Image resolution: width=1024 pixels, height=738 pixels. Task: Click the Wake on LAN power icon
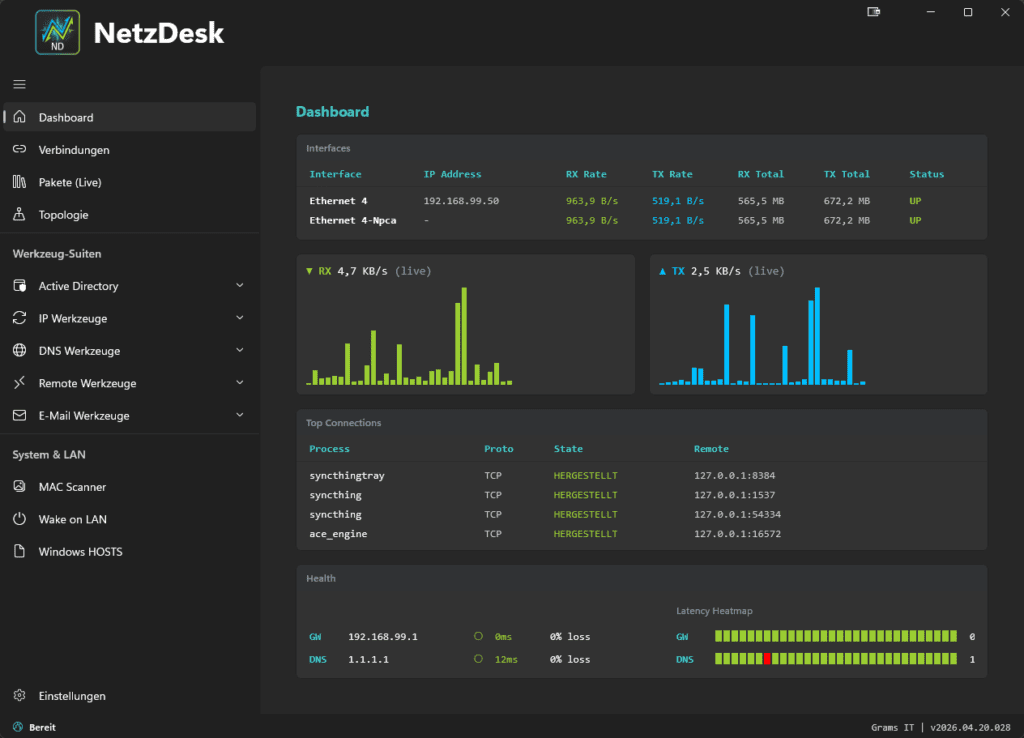[x=19, y=520]
